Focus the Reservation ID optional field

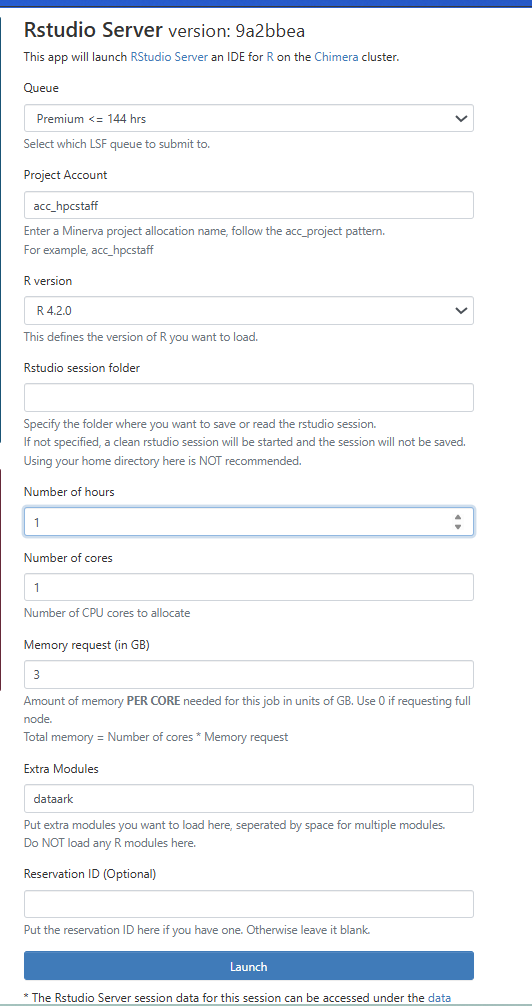tap(248, 904)
